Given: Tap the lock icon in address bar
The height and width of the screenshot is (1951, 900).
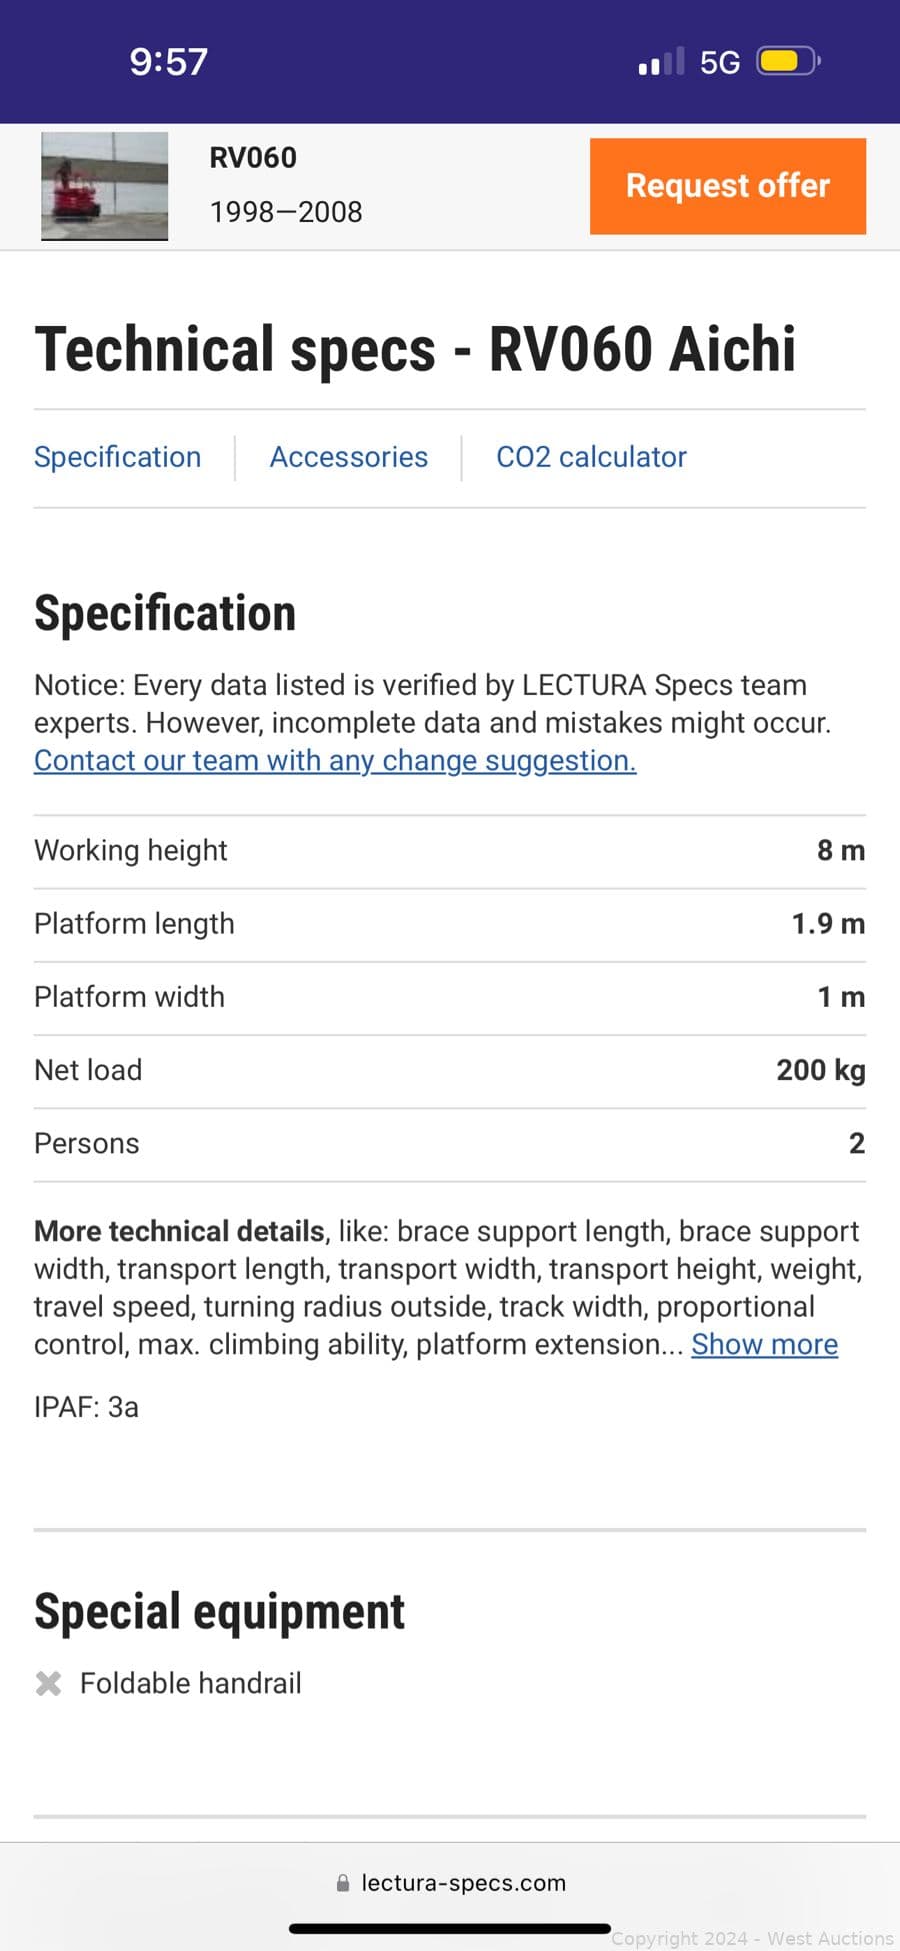Looking at the screenshot, I should pos(343,1883).
